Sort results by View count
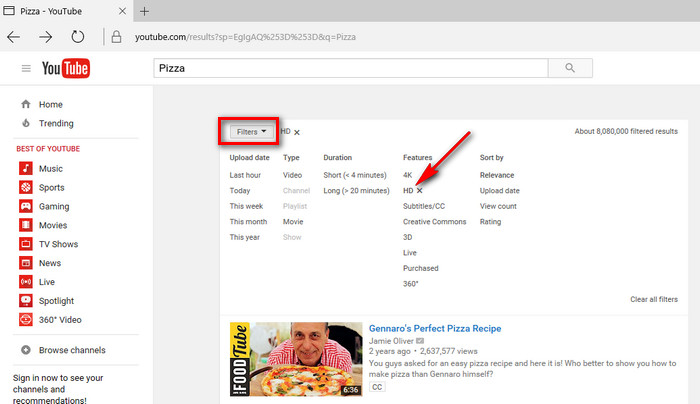Screen dimensions: 700x404 (x=498, y=206)
